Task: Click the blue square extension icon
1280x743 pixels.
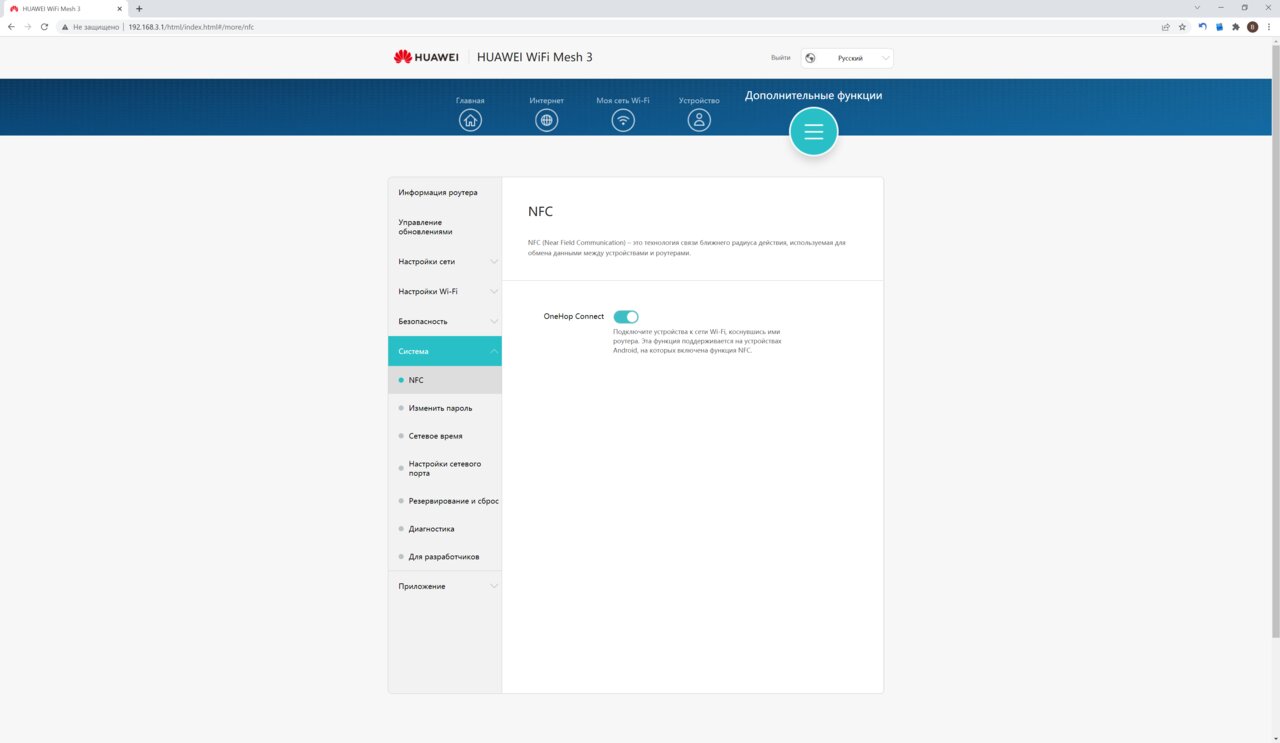Action: 1219,27
